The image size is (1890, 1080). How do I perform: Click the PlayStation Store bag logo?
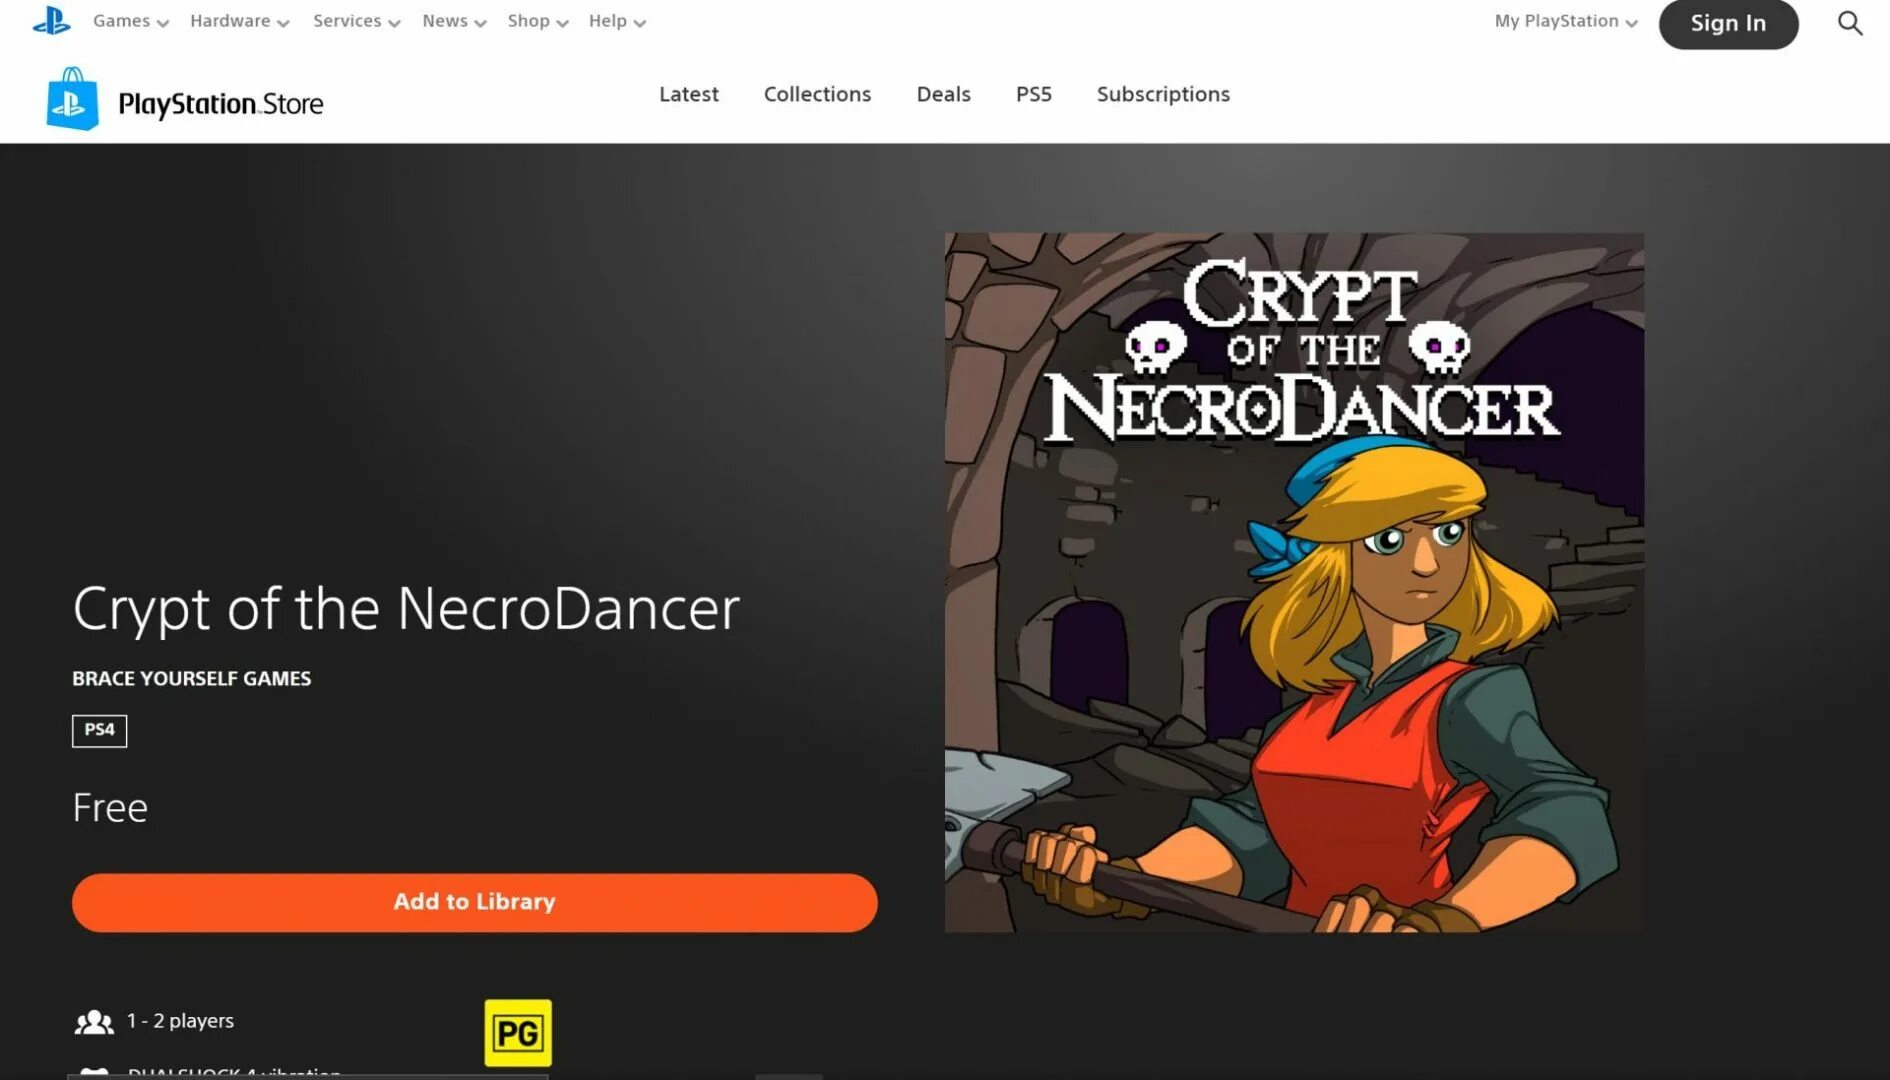click(x=72, y=99)
